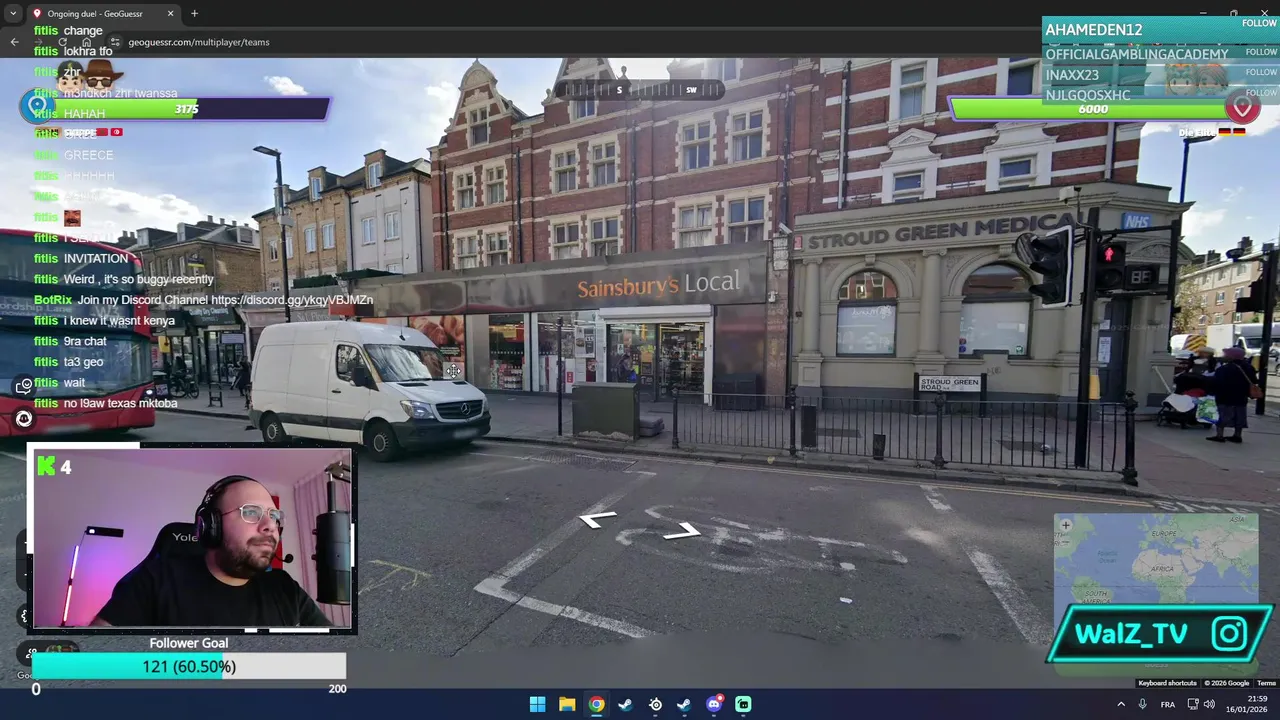
Task: Open the FRA language selector in the tray
Action: pos(1168,704)
